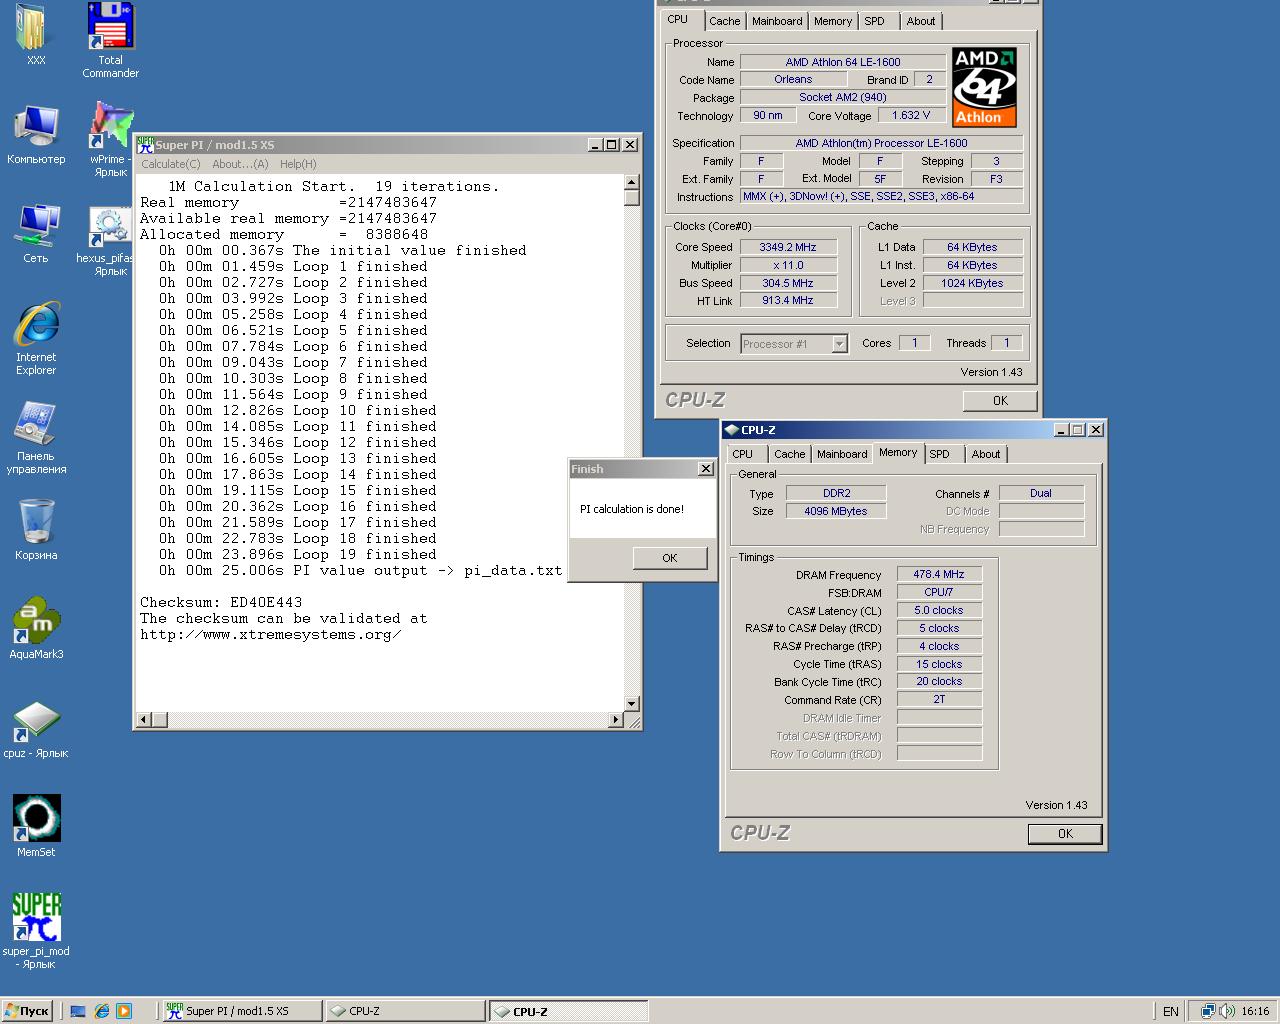
Task: Select the MemSet desktop icon
Action: [x=36, y=826]
